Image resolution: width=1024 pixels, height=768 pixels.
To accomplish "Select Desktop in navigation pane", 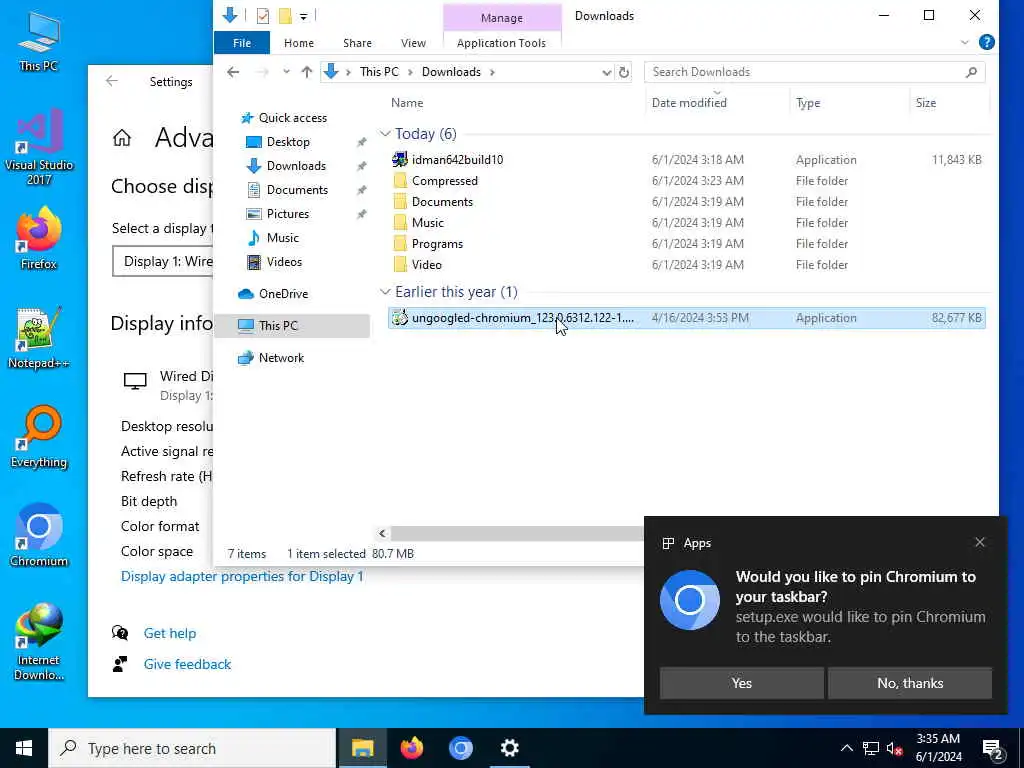I will pyautogui.click(x=288, y=142).
